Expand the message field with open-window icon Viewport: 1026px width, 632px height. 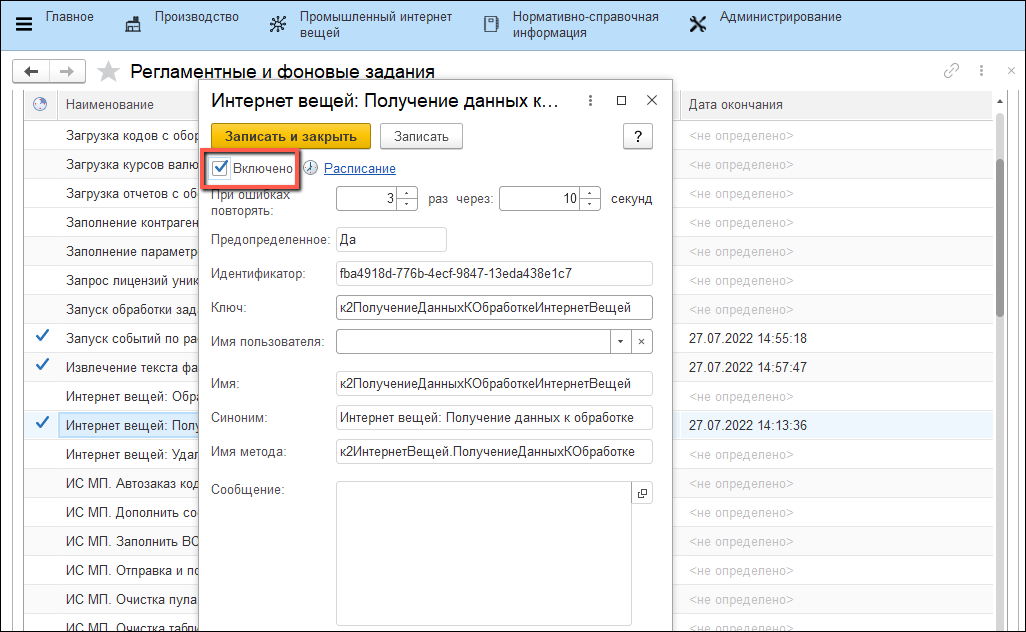pos(642,493)
